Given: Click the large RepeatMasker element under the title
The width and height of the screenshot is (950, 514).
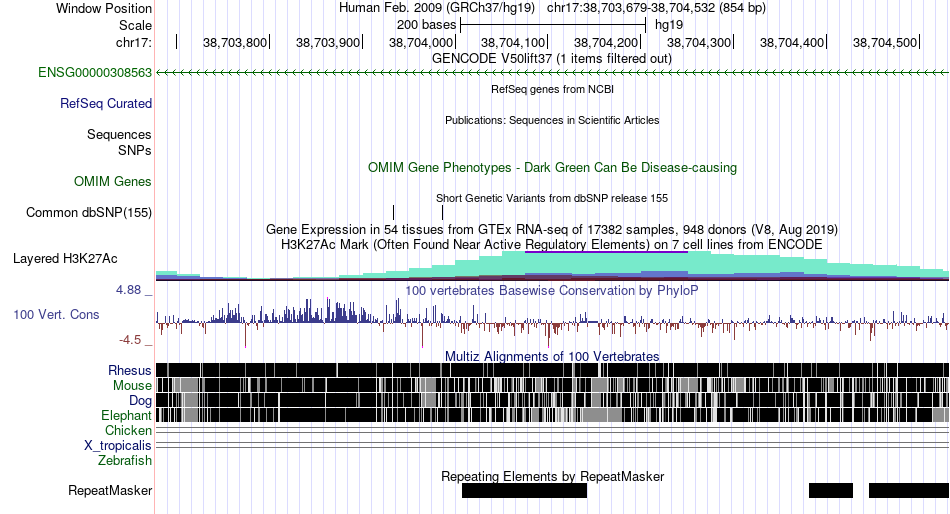Looking at the screenshot, I should (x=525, y=490).
